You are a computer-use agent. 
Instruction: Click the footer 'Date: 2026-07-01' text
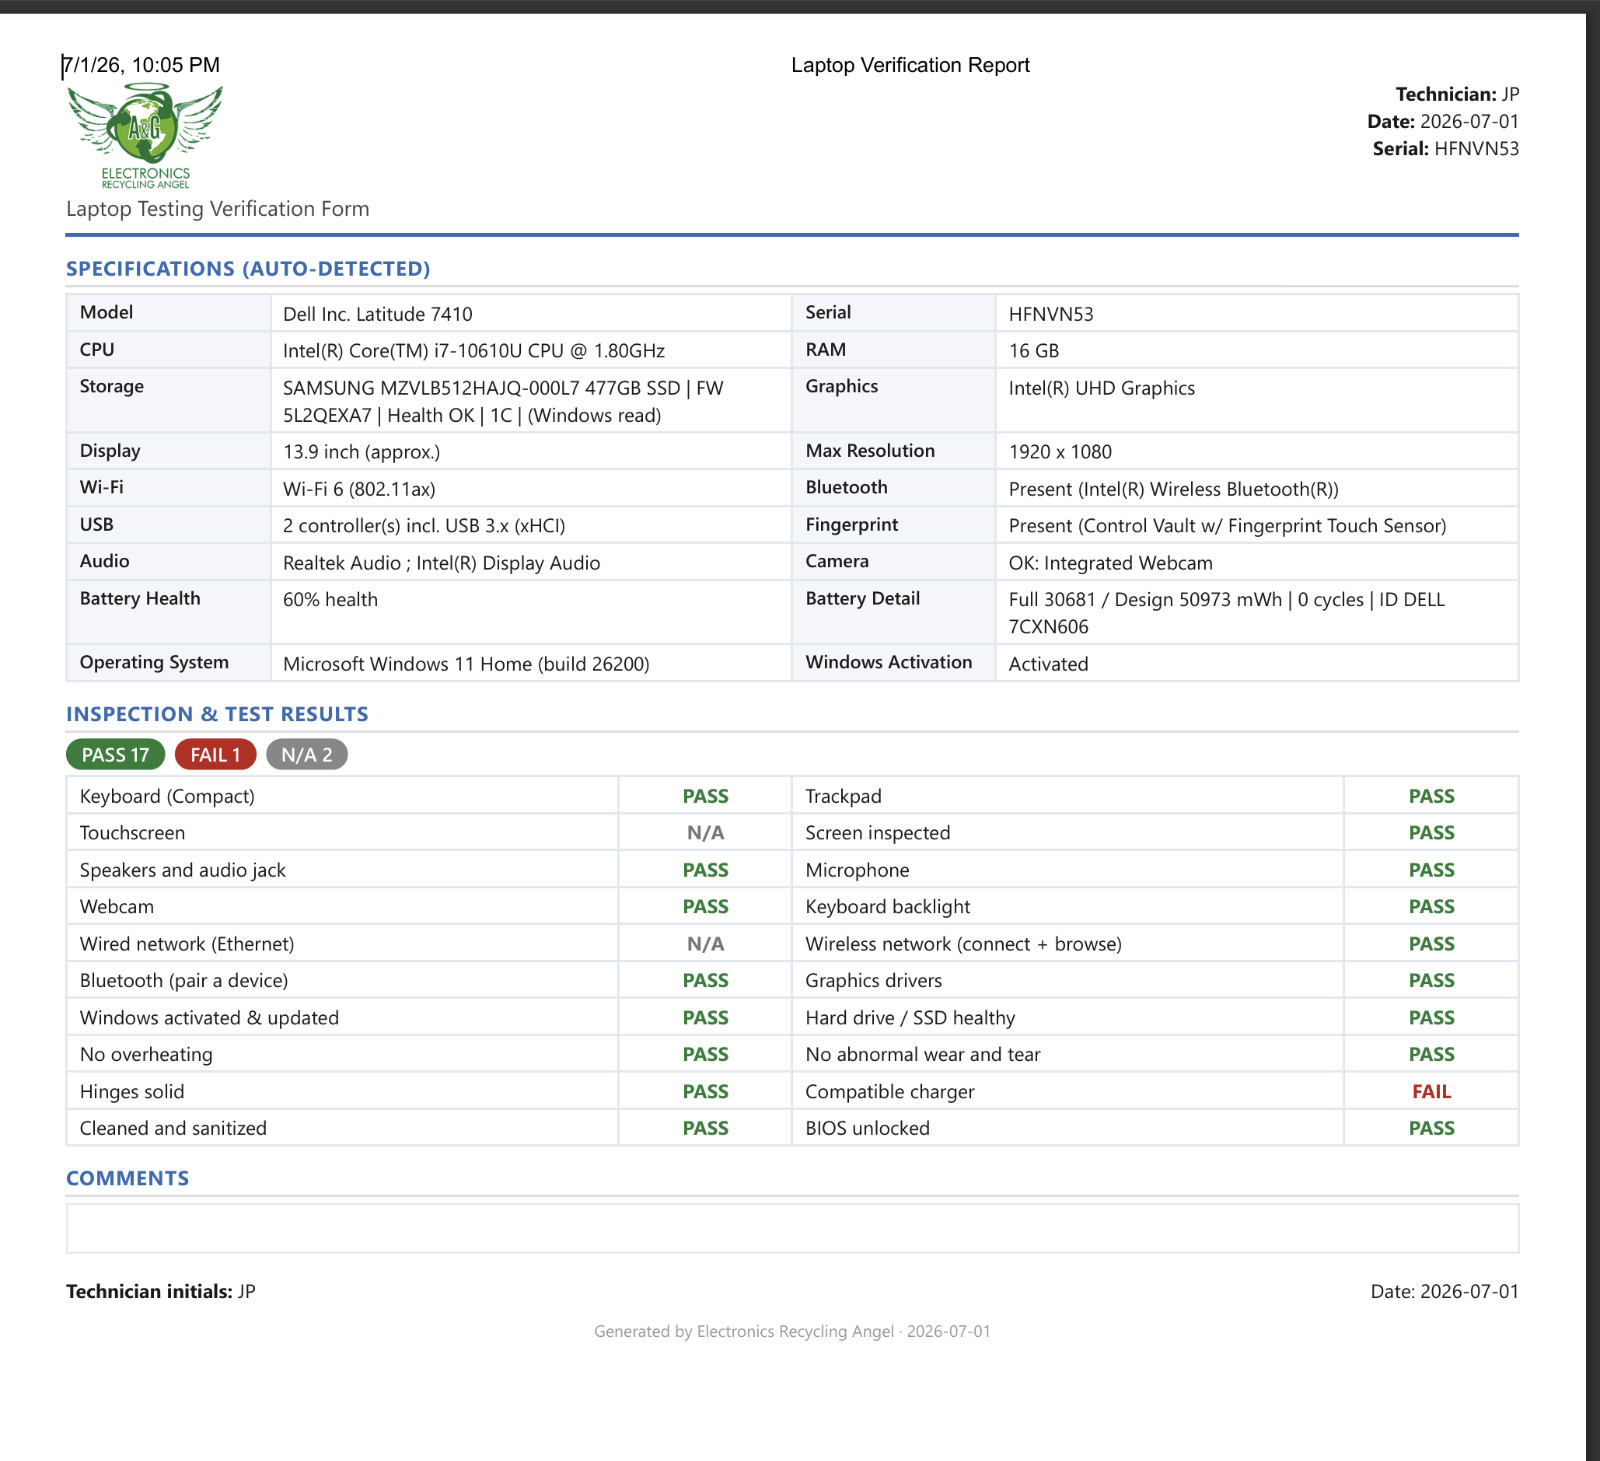click(x=1445, y=1292)
